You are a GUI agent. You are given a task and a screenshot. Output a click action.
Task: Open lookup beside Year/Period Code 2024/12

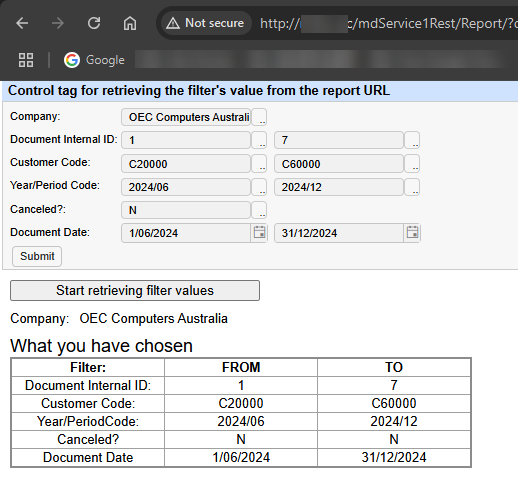pos(412,187)
